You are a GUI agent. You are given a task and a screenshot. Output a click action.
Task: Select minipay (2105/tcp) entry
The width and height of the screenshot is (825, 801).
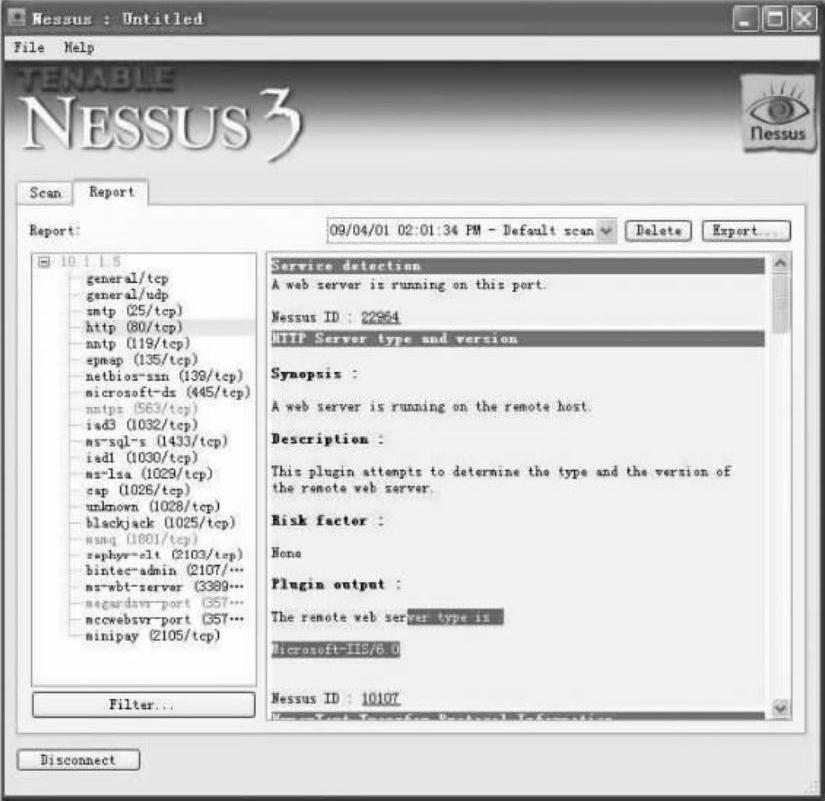pyautogui.click(x=153, y=636)
